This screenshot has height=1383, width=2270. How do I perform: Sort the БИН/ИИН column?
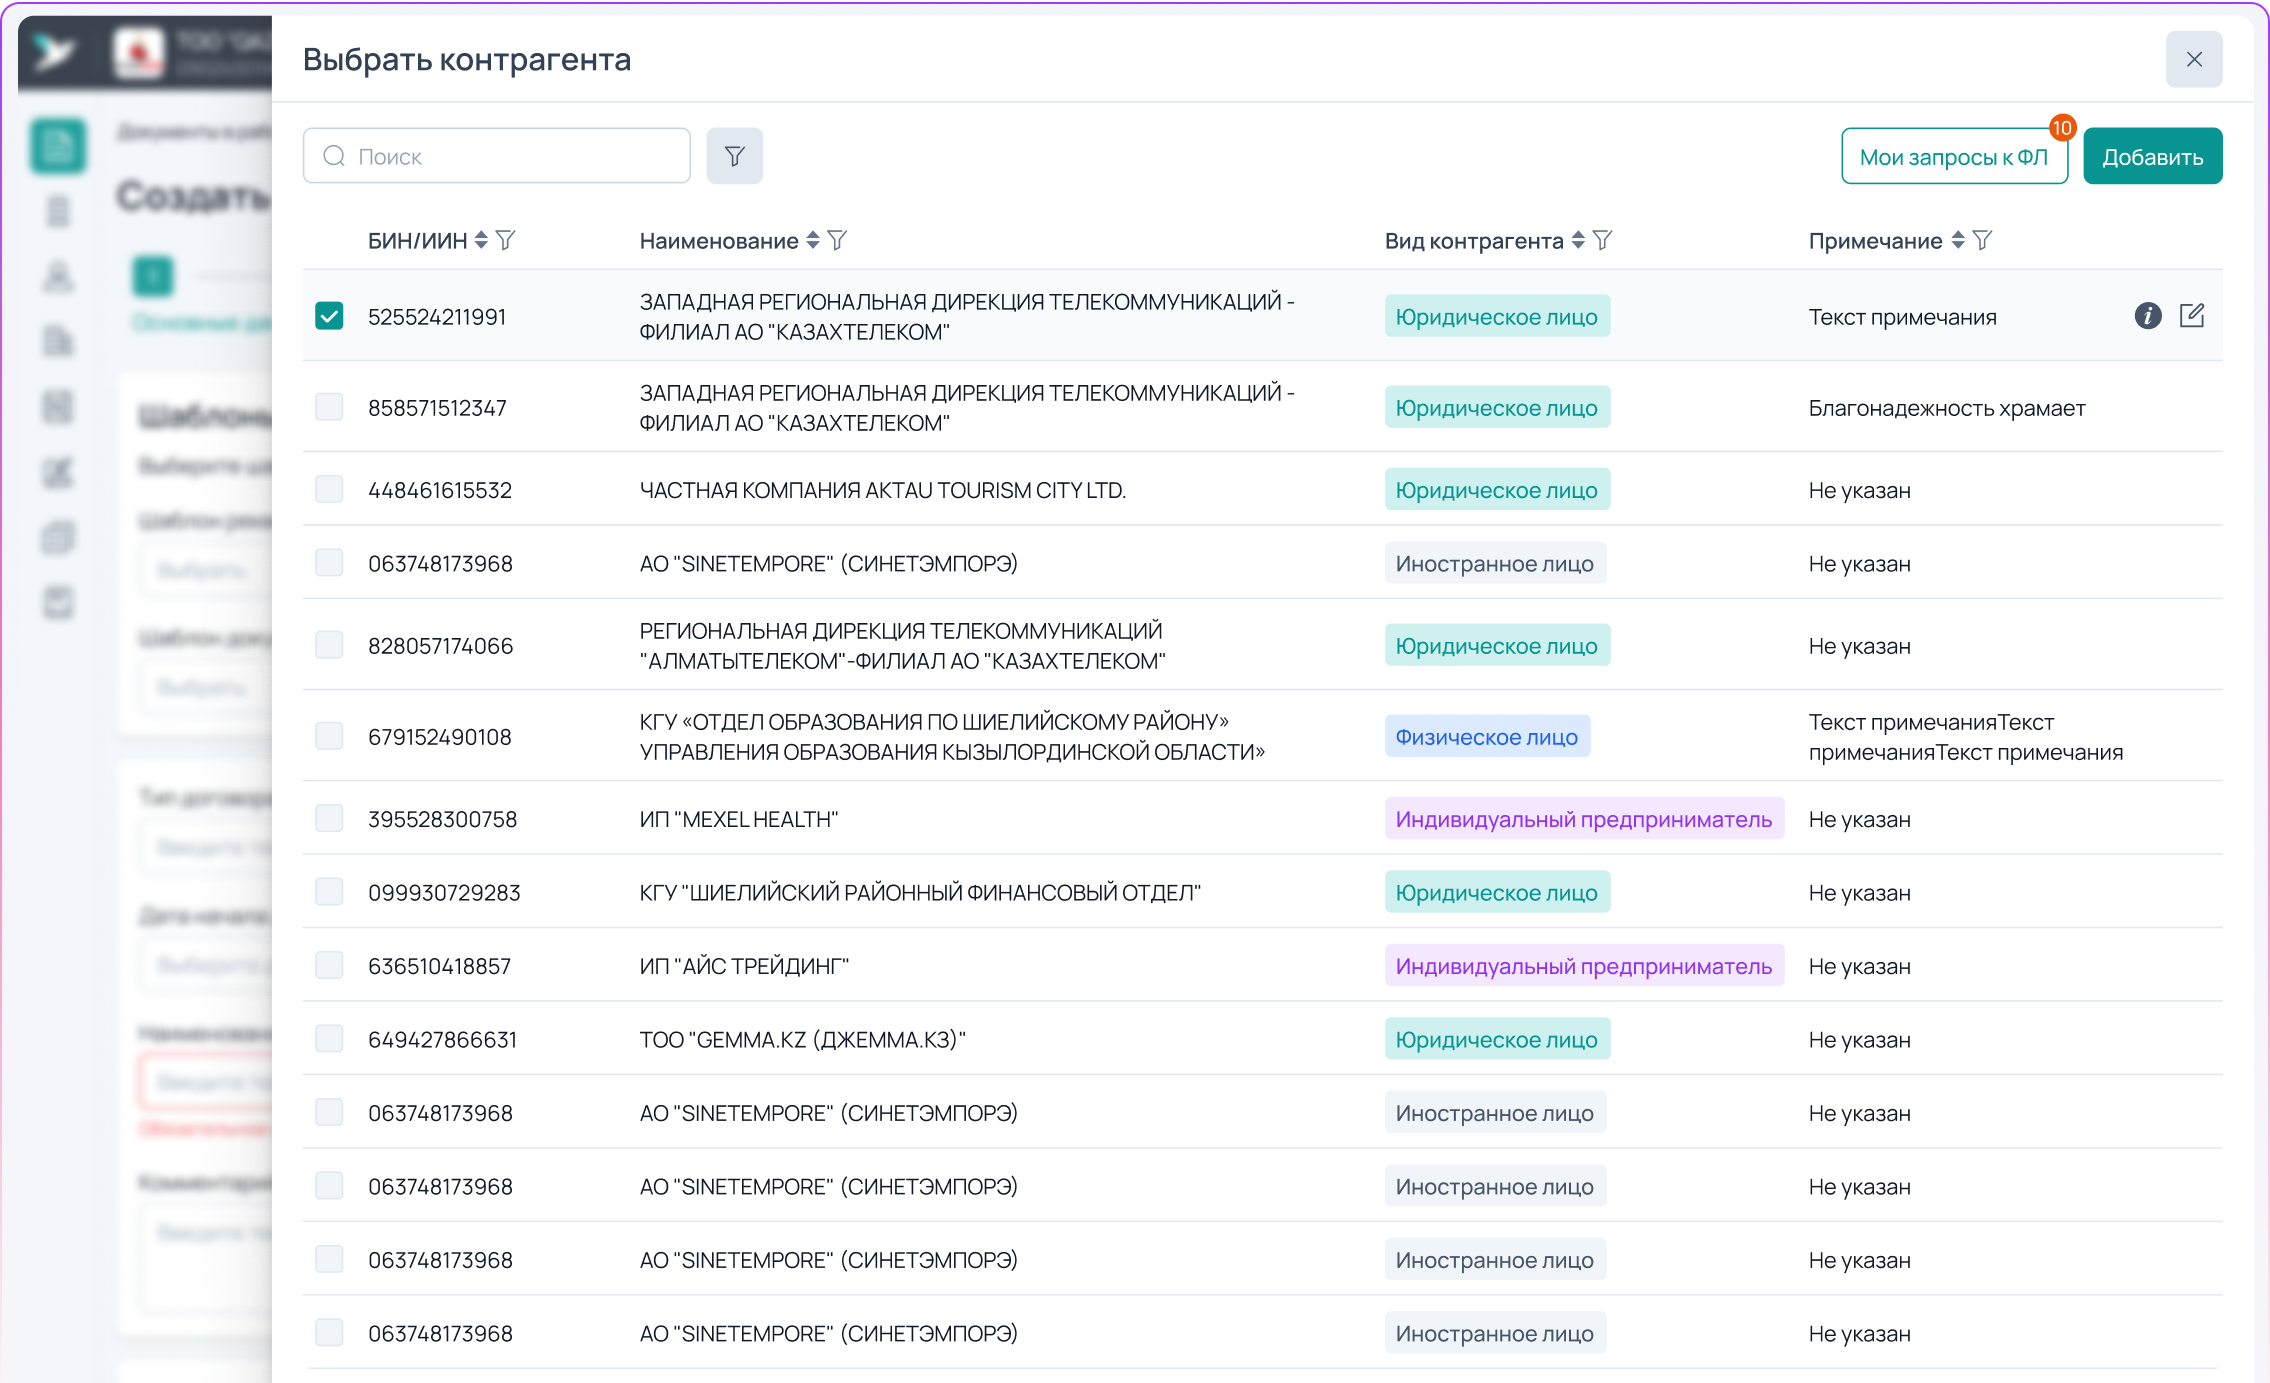tap(481, 240)
